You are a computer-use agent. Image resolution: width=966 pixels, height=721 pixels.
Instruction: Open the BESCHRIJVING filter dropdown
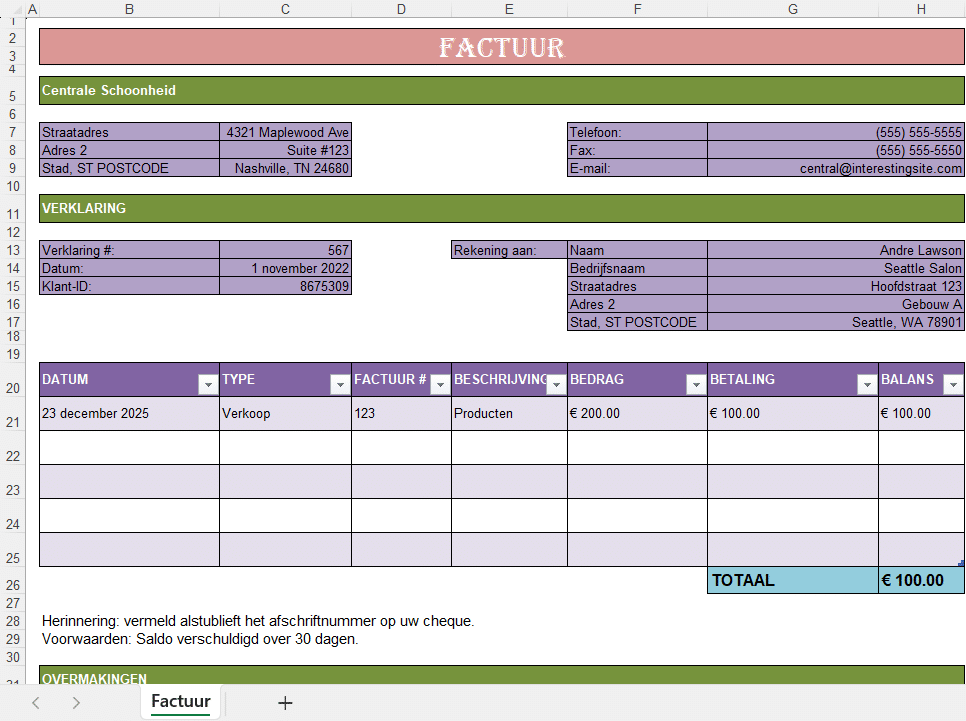[555, 383]
